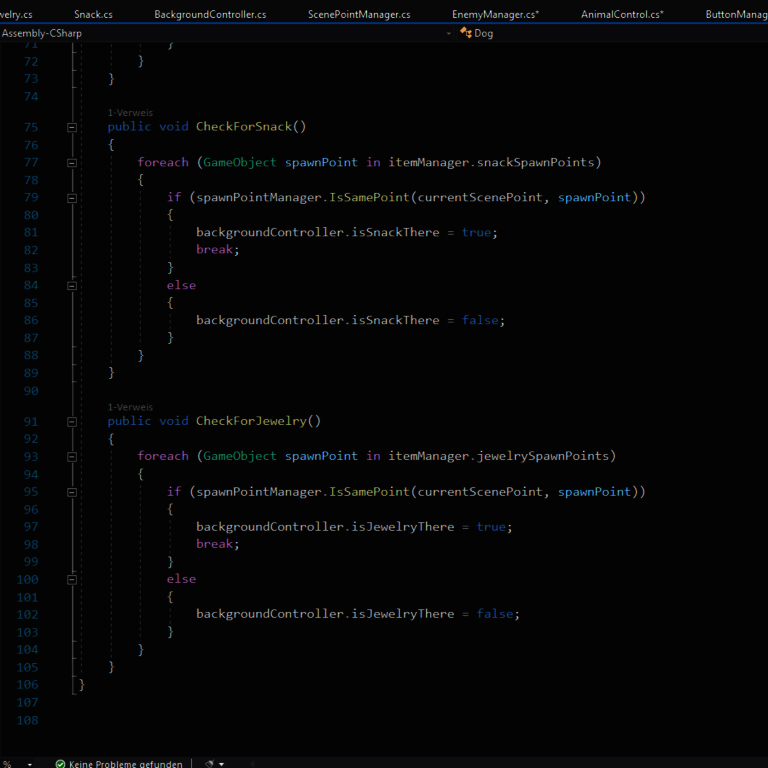Open the code cleanup options arrow
Screen dimensions: 768x768
[222, 764]
